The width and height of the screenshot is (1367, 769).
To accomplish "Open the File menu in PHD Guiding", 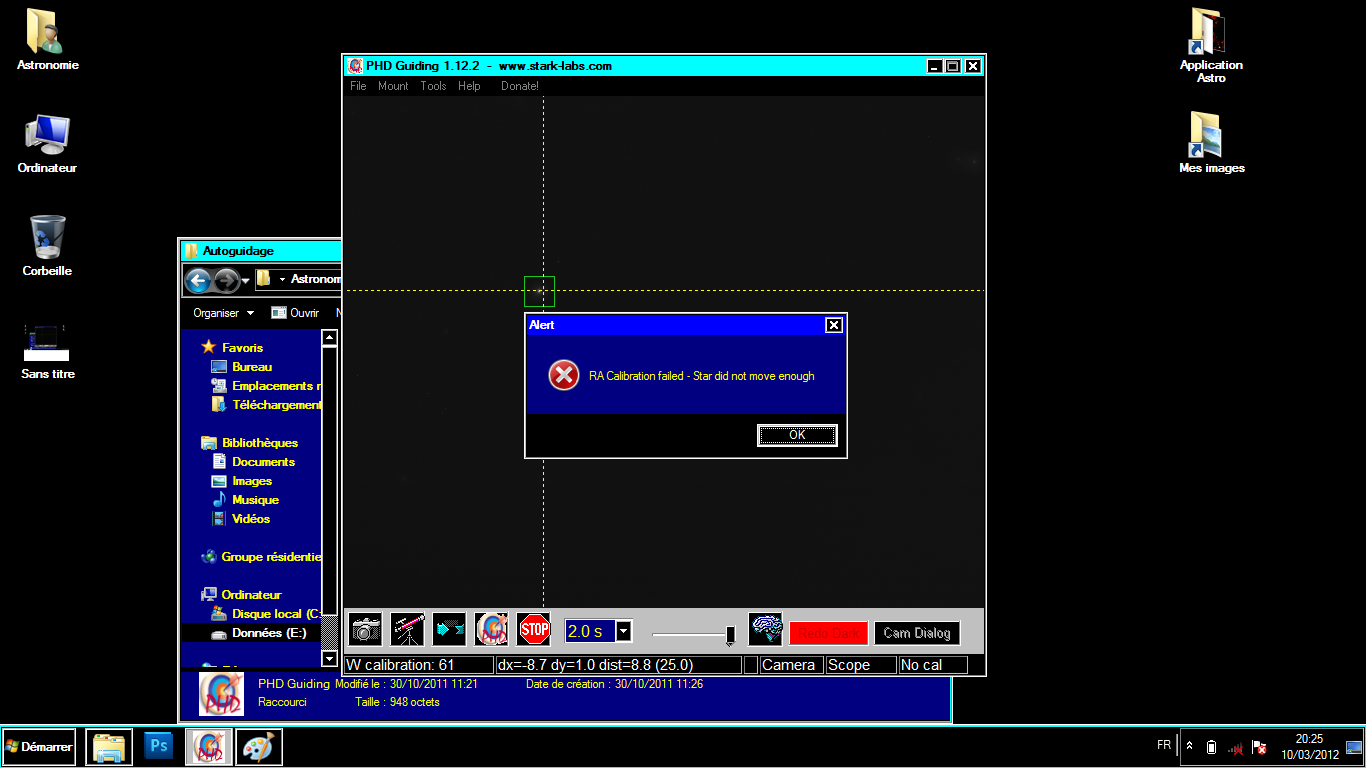I will click(x=358, y=86).
